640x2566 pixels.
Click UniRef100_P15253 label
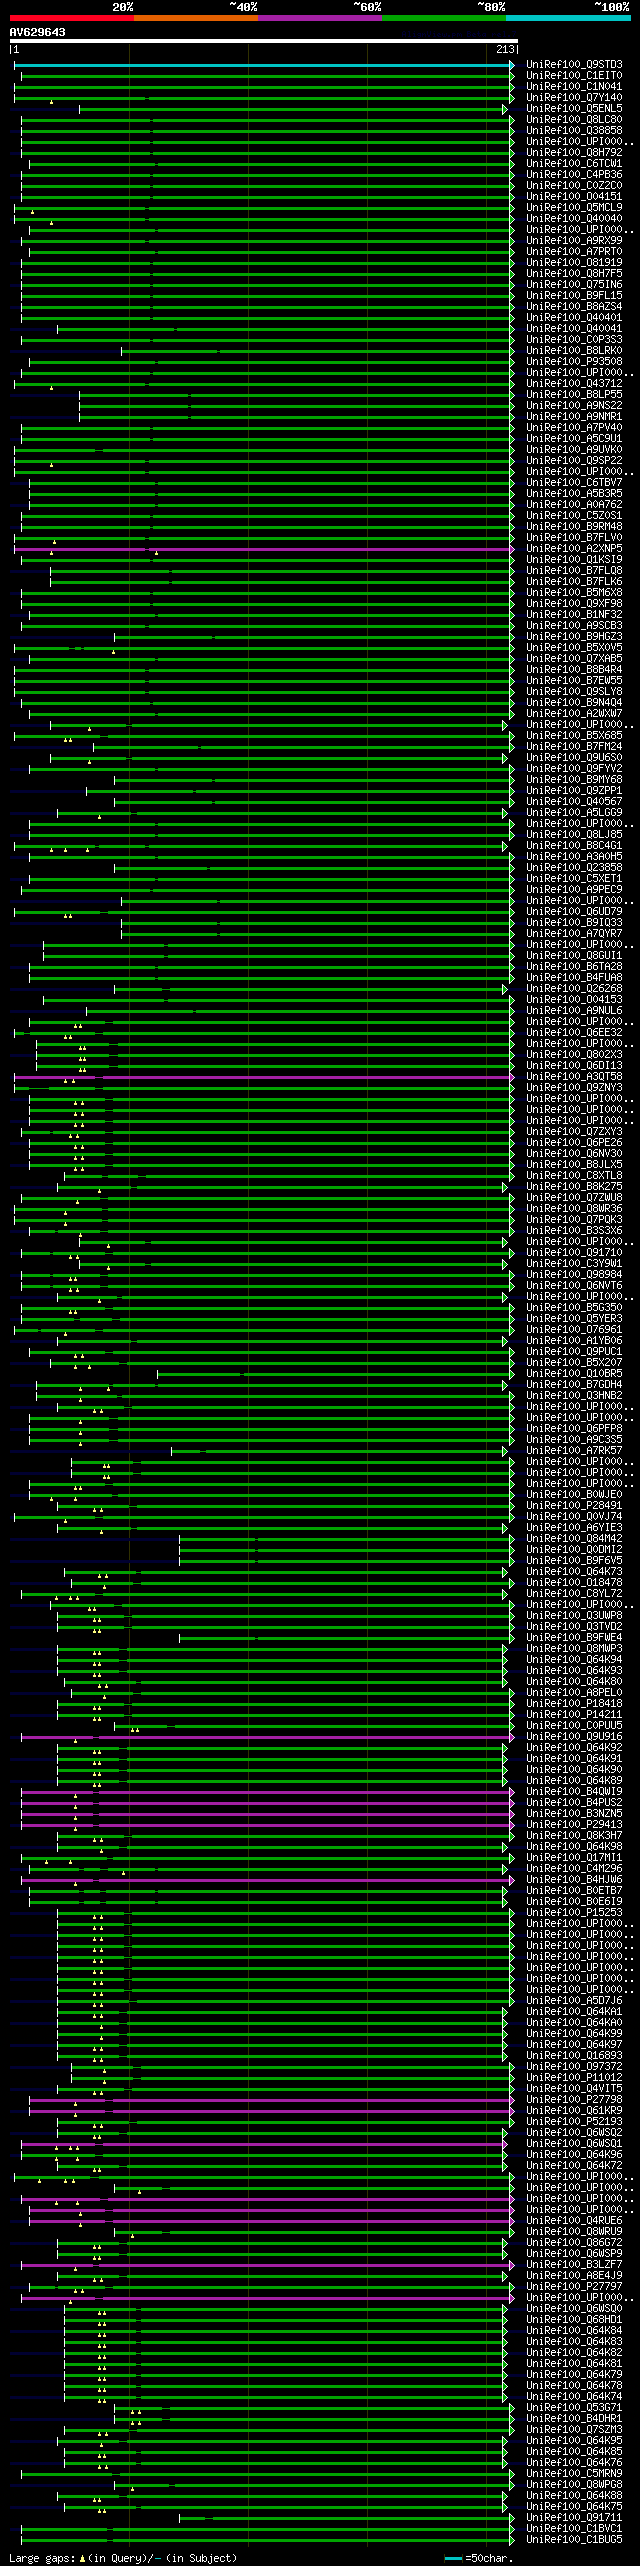tap(574, 1912)
